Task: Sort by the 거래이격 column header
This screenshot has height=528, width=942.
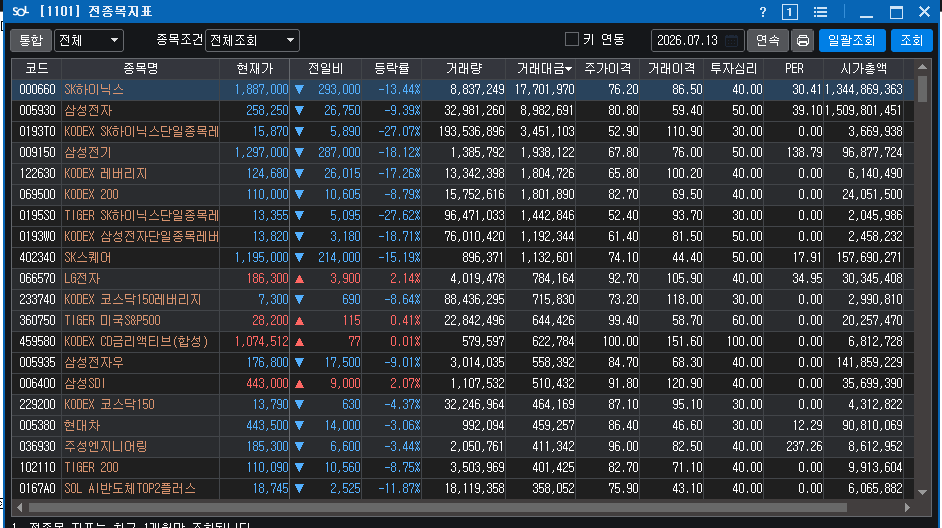Action: coord(671,68)
